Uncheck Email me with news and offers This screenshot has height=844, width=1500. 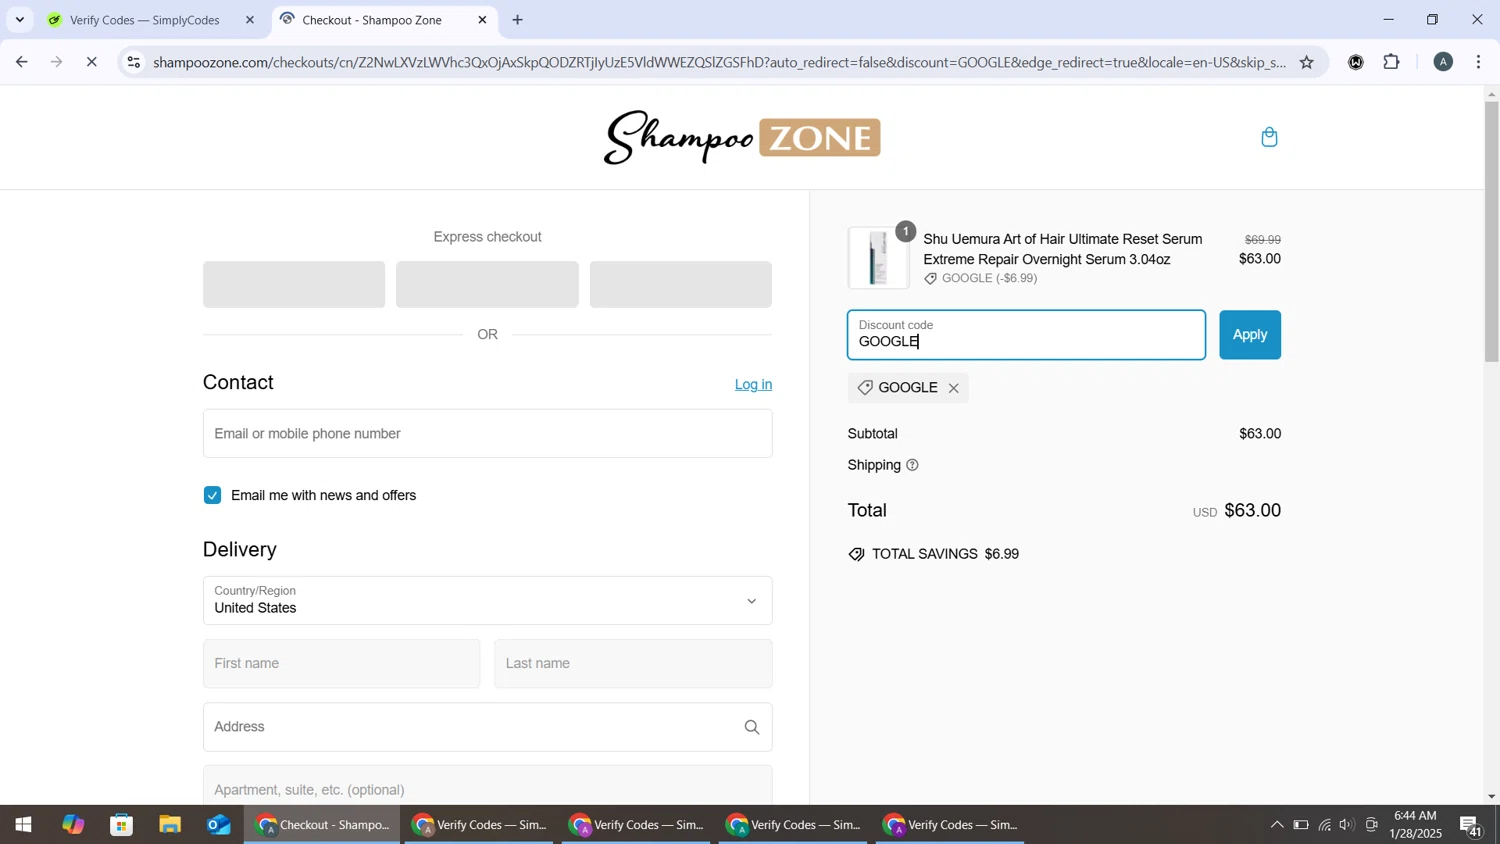tap(212, 495)
